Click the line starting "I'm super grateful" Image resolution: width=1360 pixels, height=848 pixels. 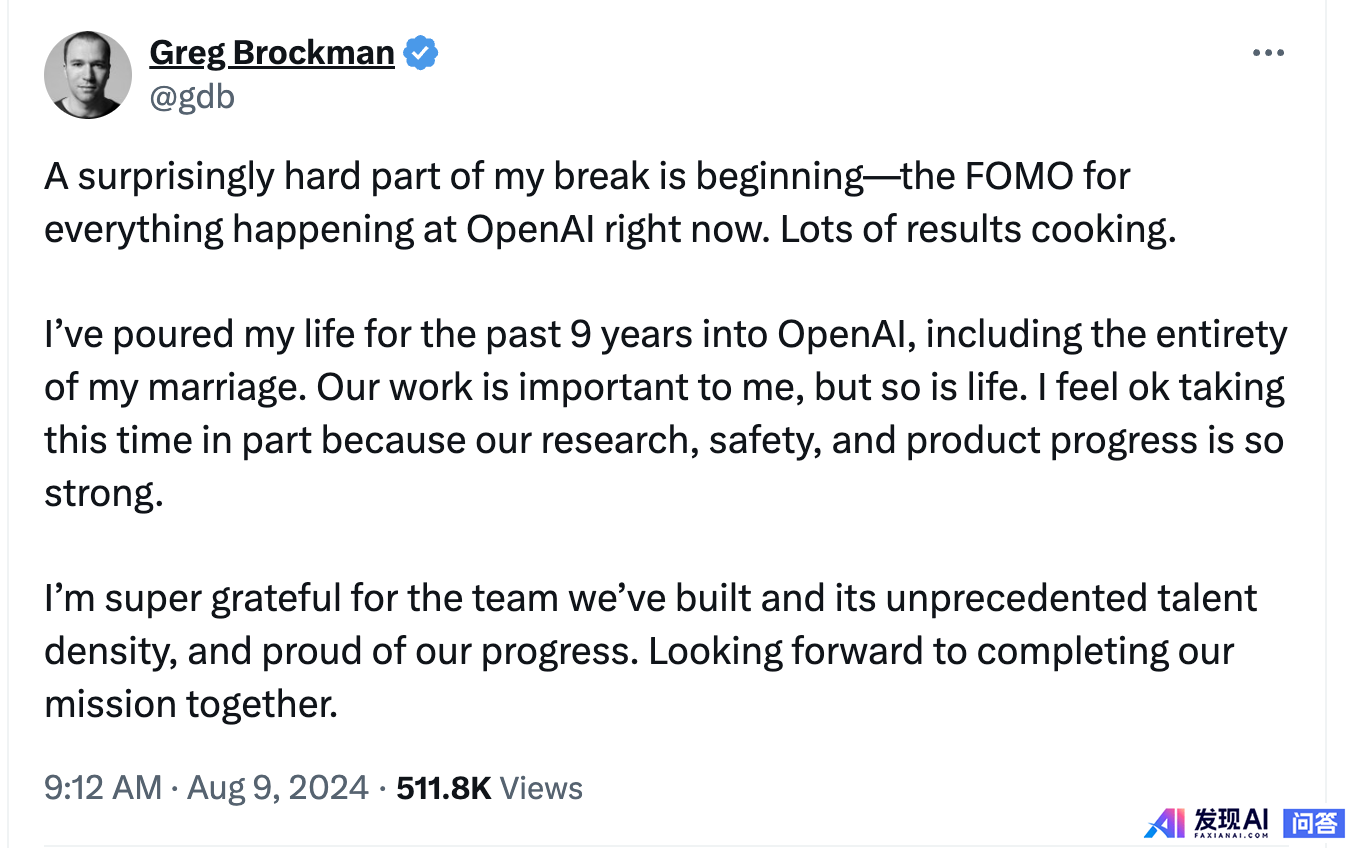[x=651, y=599]
